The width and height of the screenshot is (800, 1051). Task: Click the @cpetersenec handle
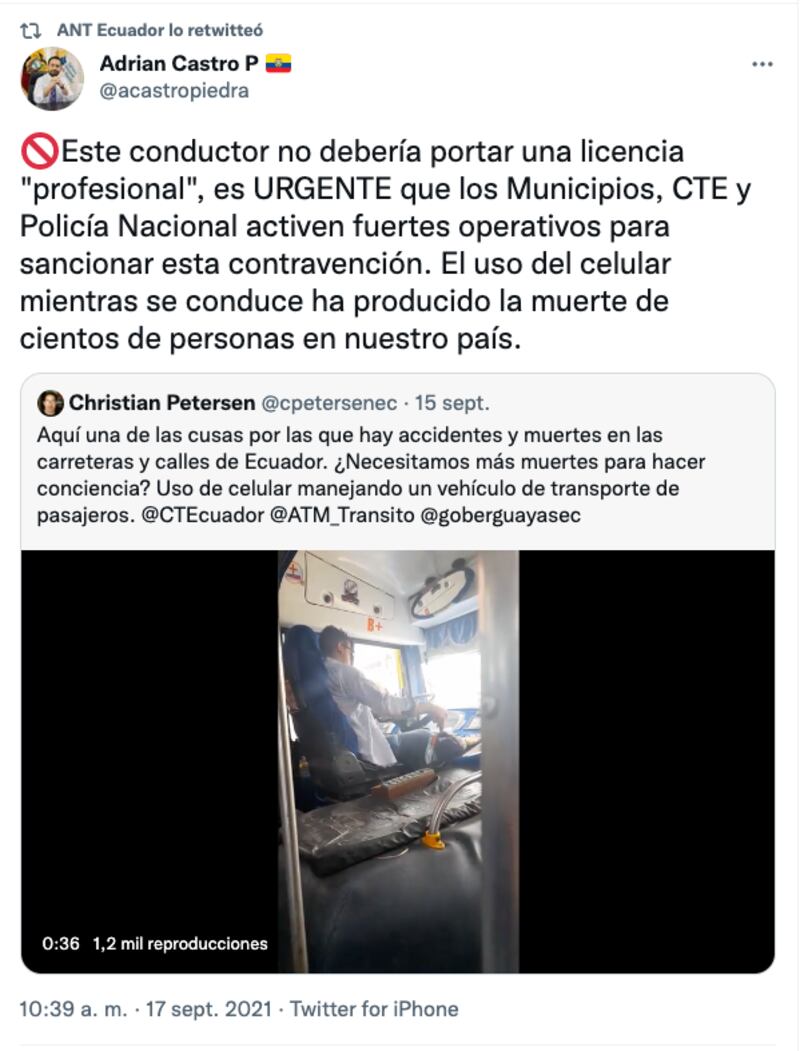click(x=329, y=403)
